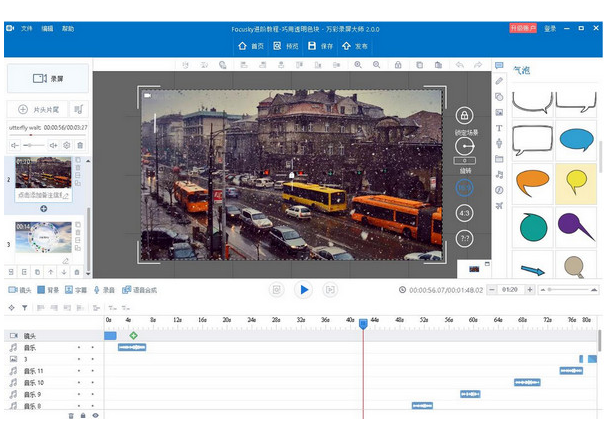Switch to 背景 background tab

pyautogui.click(x=48, y=290)
